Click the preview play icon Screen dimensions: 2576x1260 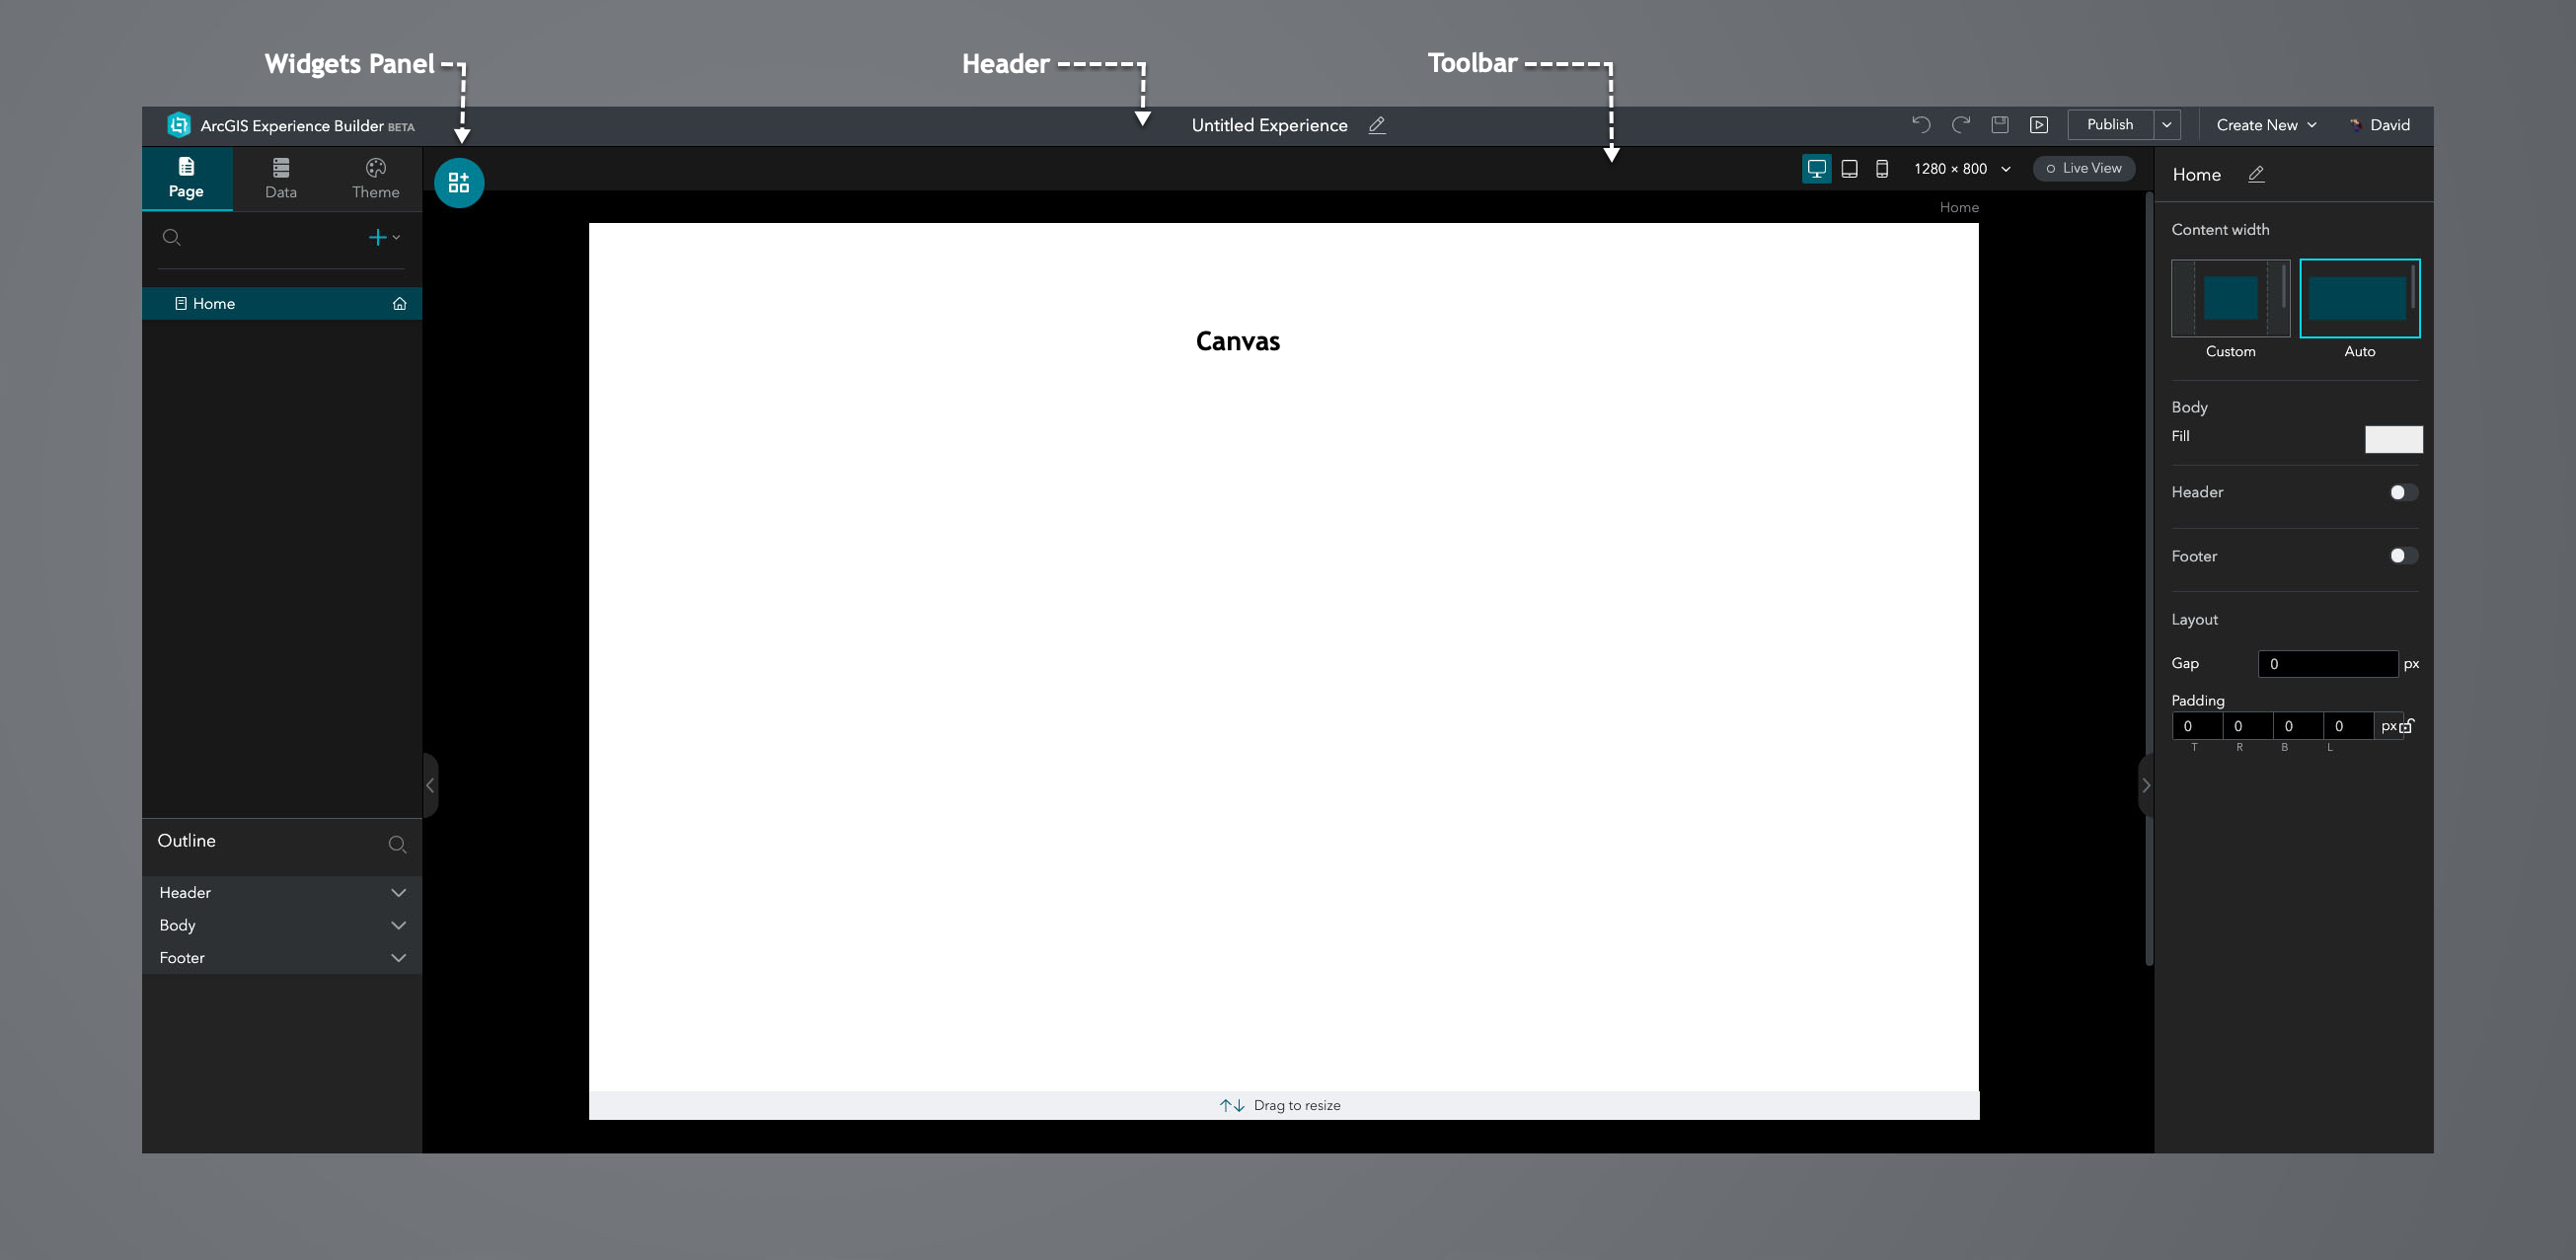tap(2039, 125)
